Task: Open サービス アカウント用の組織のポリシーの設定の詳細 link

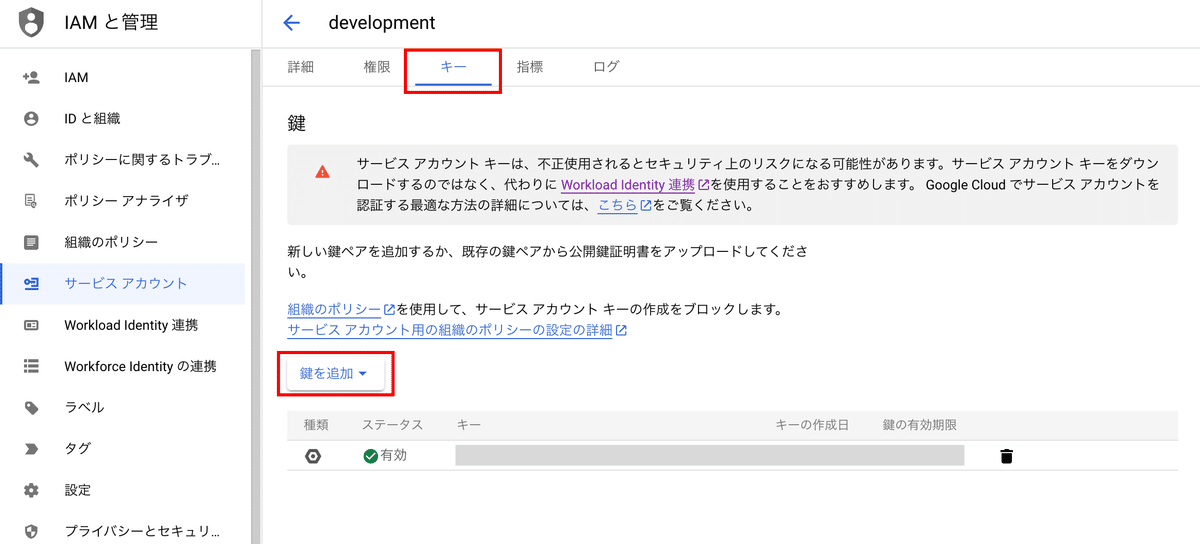Action: tap(449, 331)
